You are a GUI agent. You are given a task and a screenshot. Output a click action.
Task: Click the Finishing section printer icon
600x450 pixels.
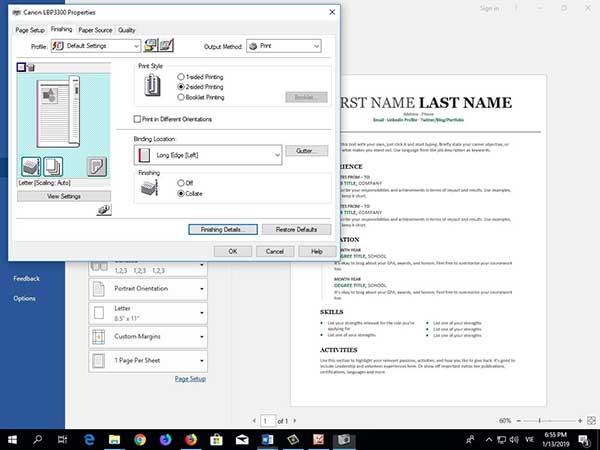[x=149, y=188]
